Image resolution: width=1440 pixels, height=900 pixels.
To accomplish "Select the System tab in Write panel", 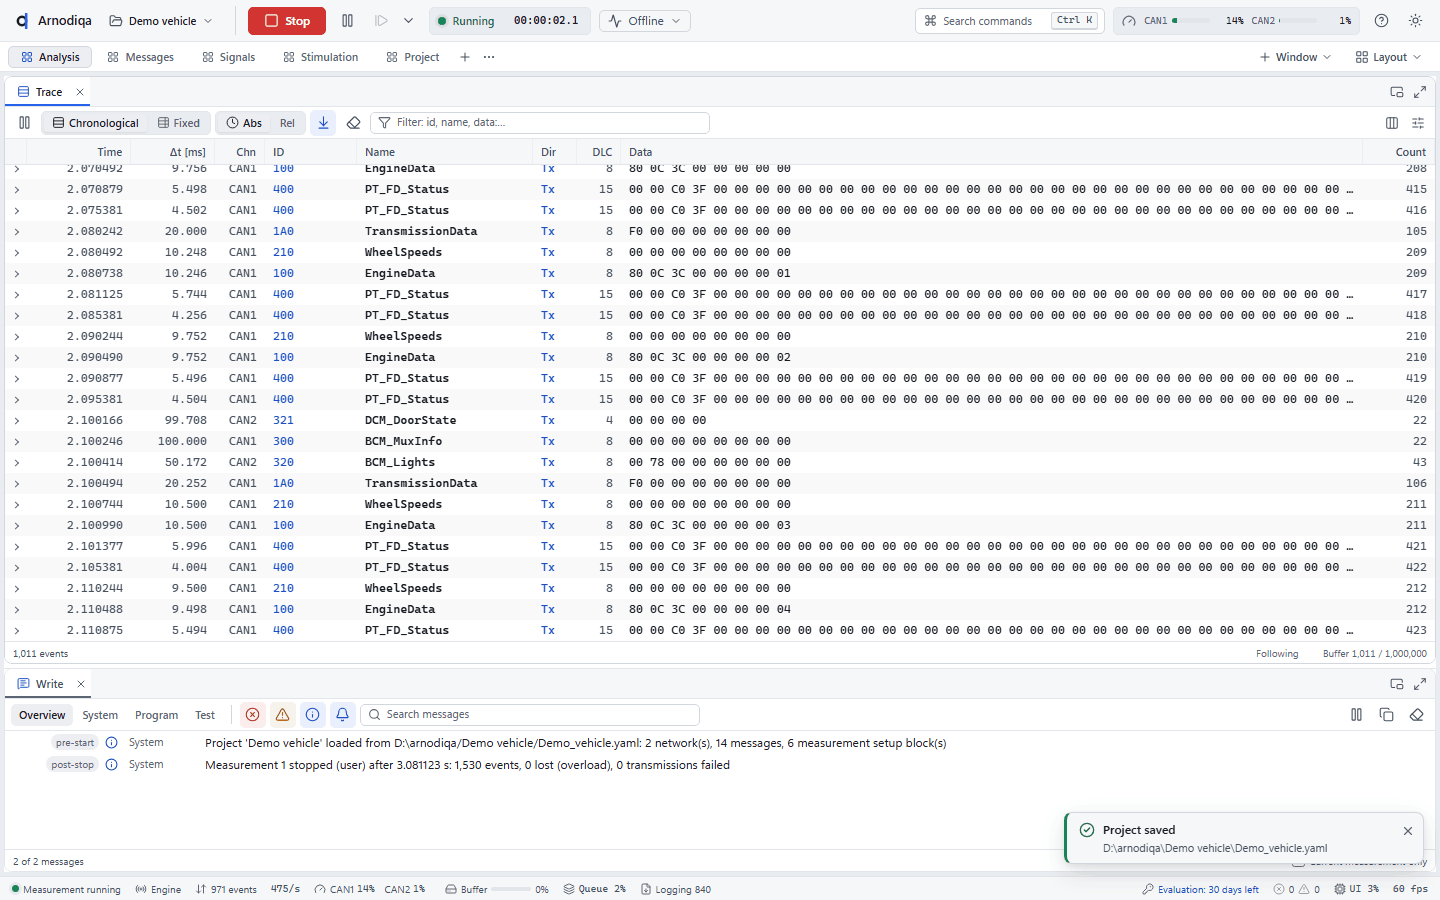I will [x=100, y=715].
